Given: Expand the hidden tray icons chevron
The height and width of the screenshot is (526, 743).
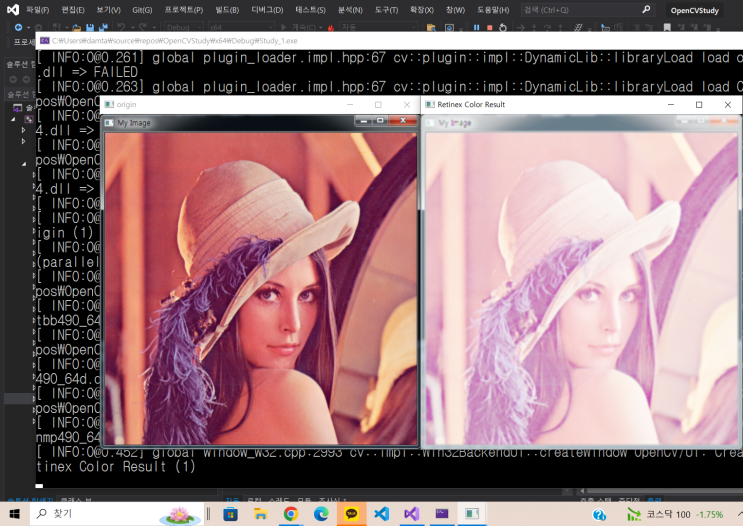Looking at the screenshot, I should point(738,514).
